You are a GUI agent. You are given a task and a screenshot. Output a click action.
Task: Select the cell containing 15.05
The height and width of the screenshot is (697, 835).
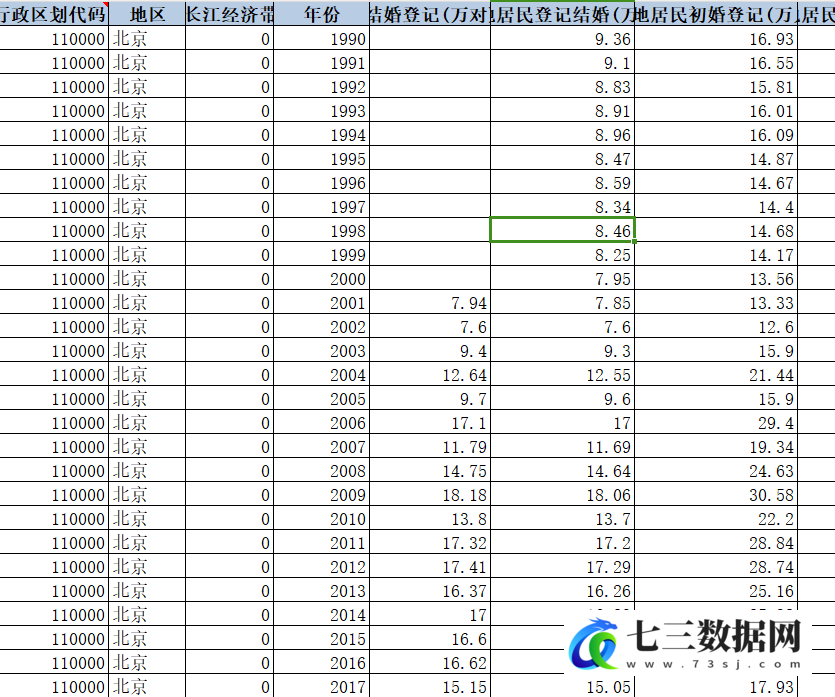point(562,686)
